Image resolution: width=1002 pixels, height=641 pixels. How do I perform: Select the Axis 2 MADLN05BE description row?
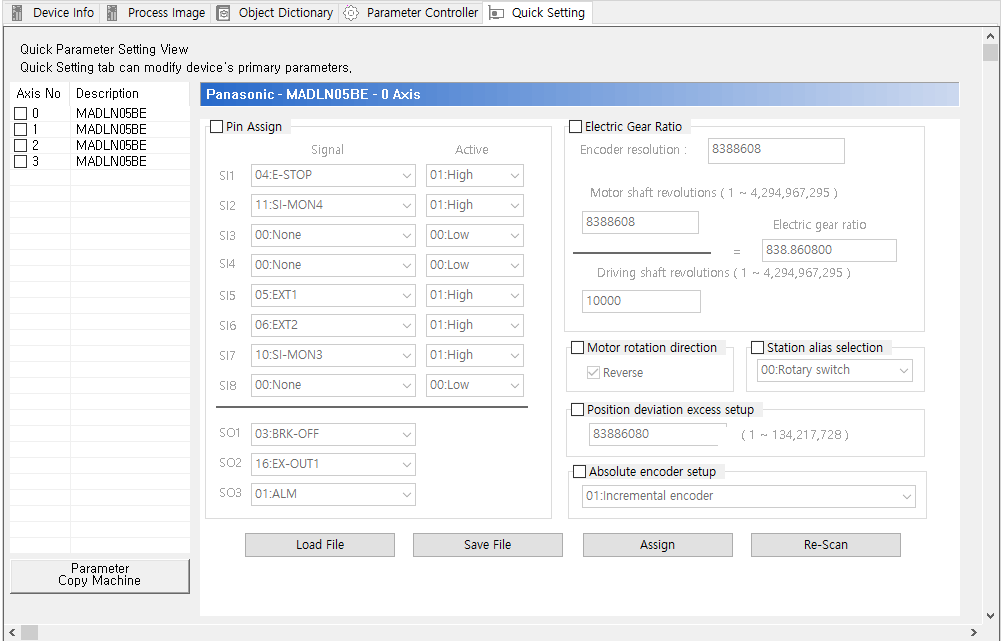111,145
